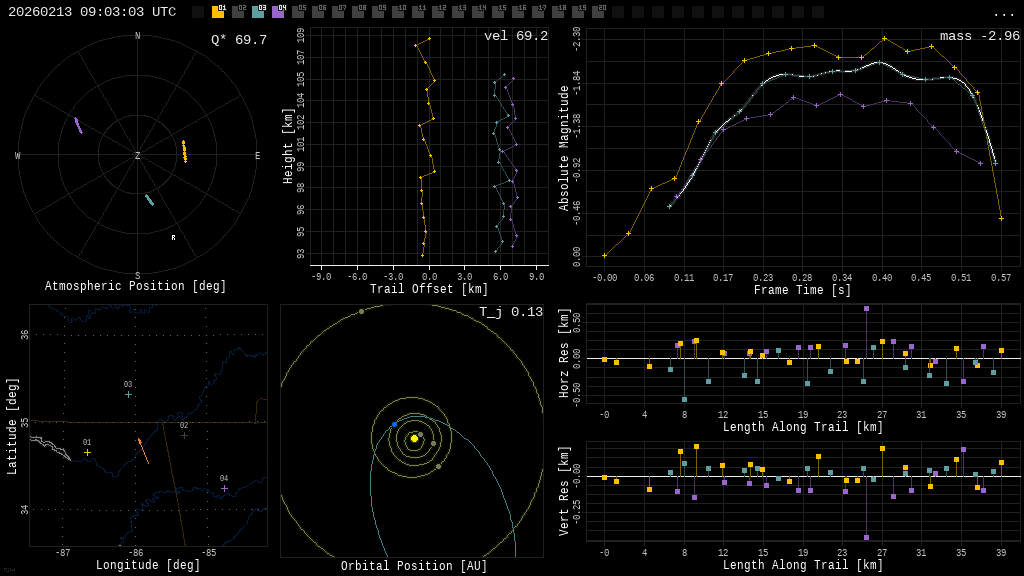Click the yellow track in atmospheric position plot
Screen dimensions: 1024x576
coord(184,151)
